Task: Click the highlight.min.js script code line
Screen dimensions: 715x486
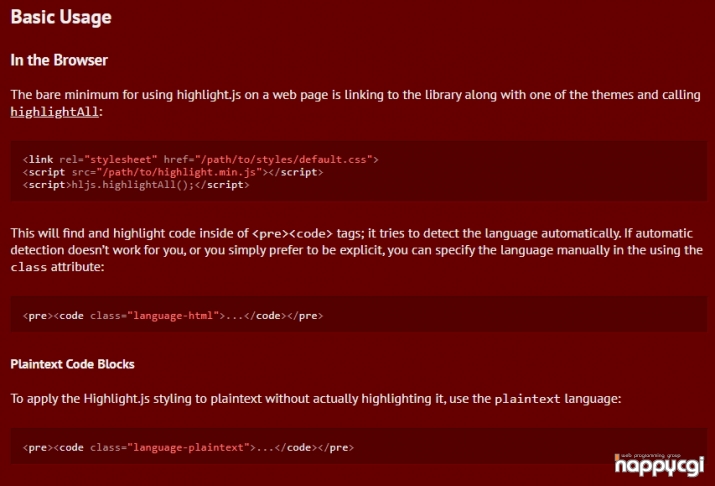Action: click(173, 172)
